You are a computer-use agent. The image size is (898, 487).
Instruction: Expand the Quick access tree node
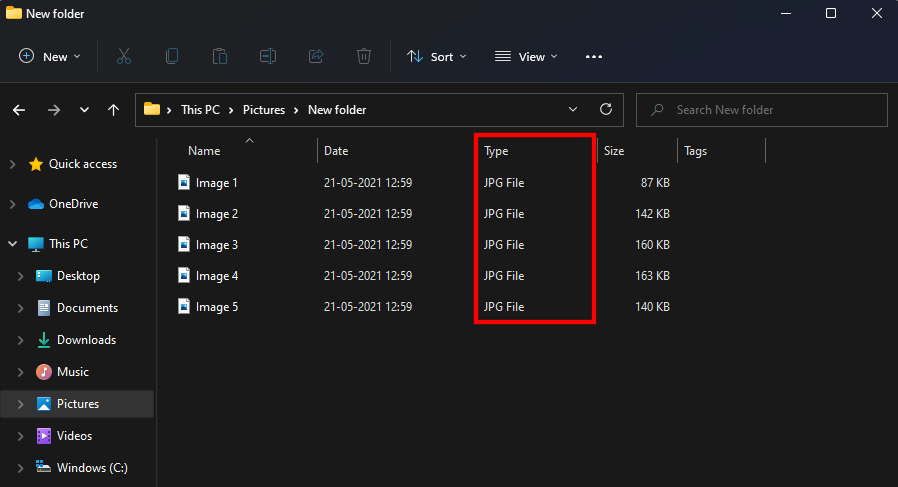[x=13, y=164]
